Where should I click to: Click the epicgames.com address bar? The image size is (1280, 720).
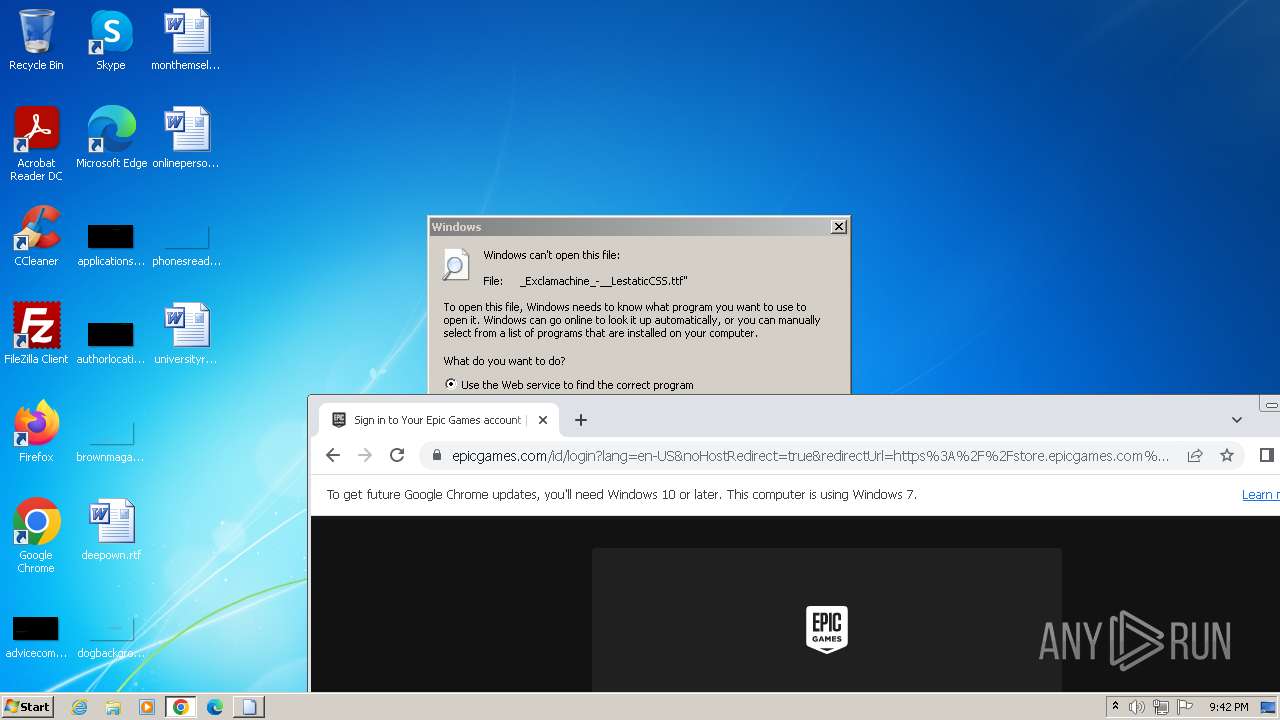810,455
